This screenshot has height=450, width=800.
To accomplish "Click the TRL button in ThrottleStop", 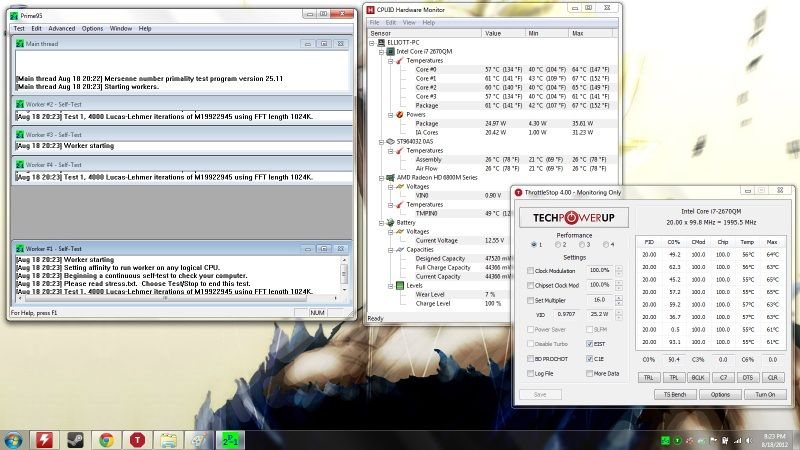I will pyautogui.click(x=648, y=378).
